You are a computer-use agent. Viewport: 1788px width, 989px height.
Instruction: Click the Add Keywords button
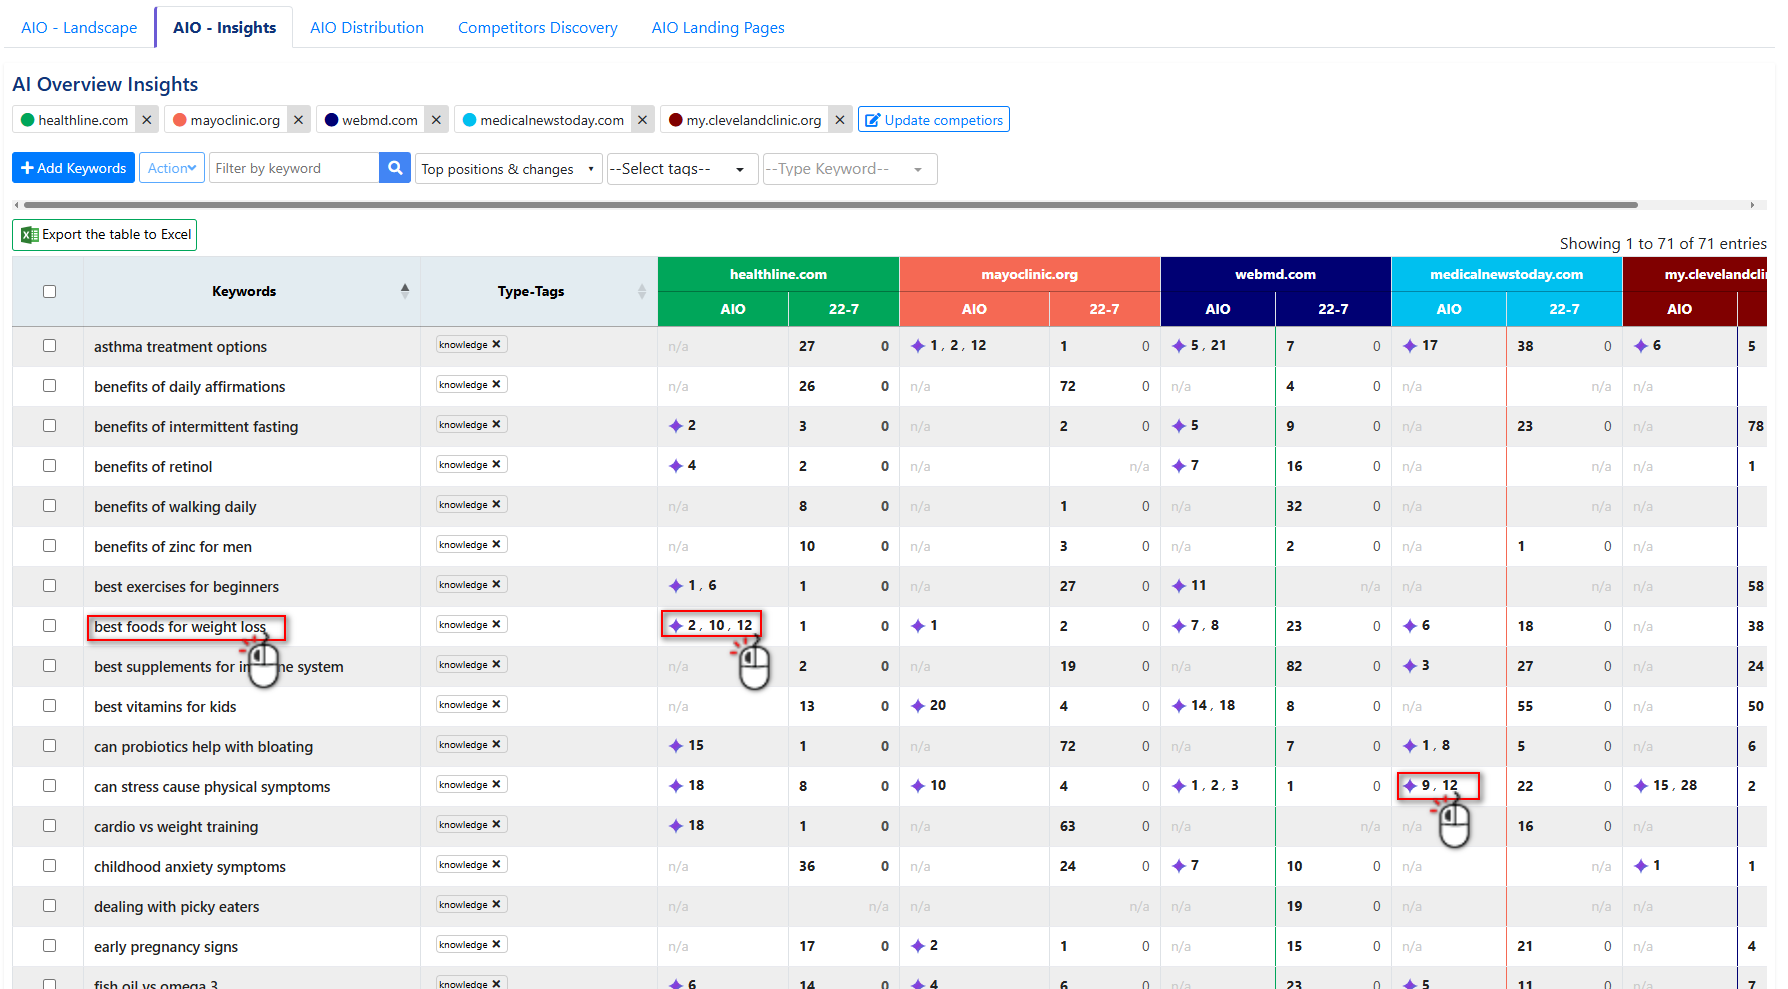coord(73,168)
